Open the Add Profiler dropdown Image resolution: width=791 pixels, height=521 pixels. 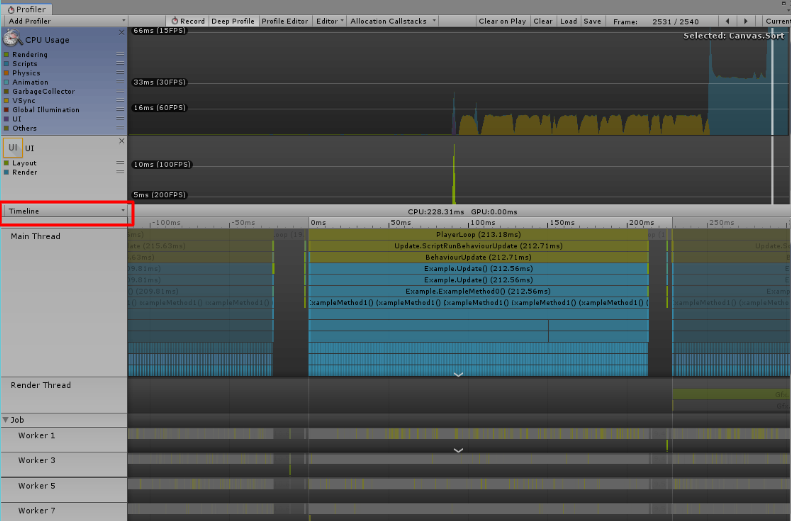click(x=65, y=21)
